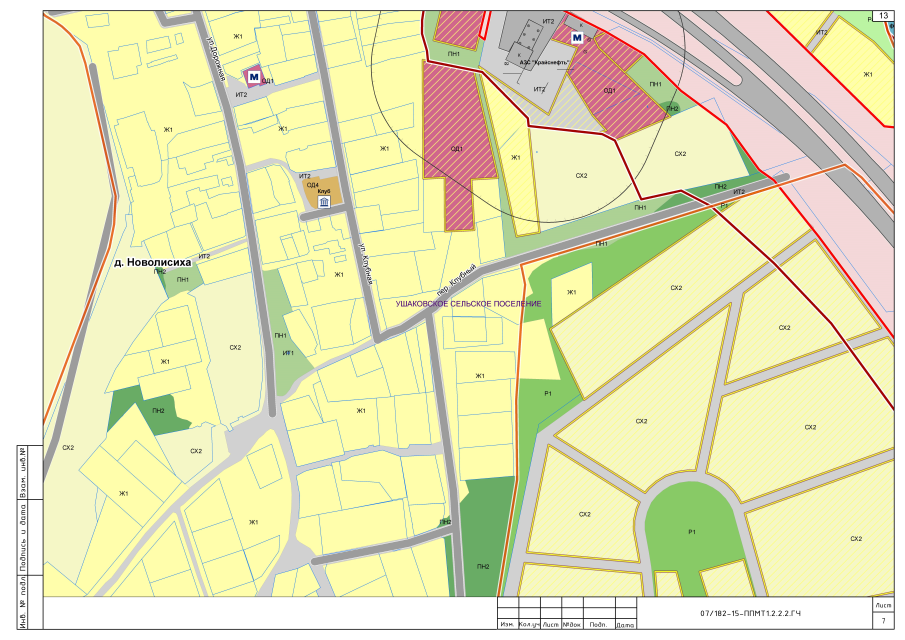905x640 pixels.
Task: Click the Лист 7 title block cell
Action: click(x=883, y=613)
